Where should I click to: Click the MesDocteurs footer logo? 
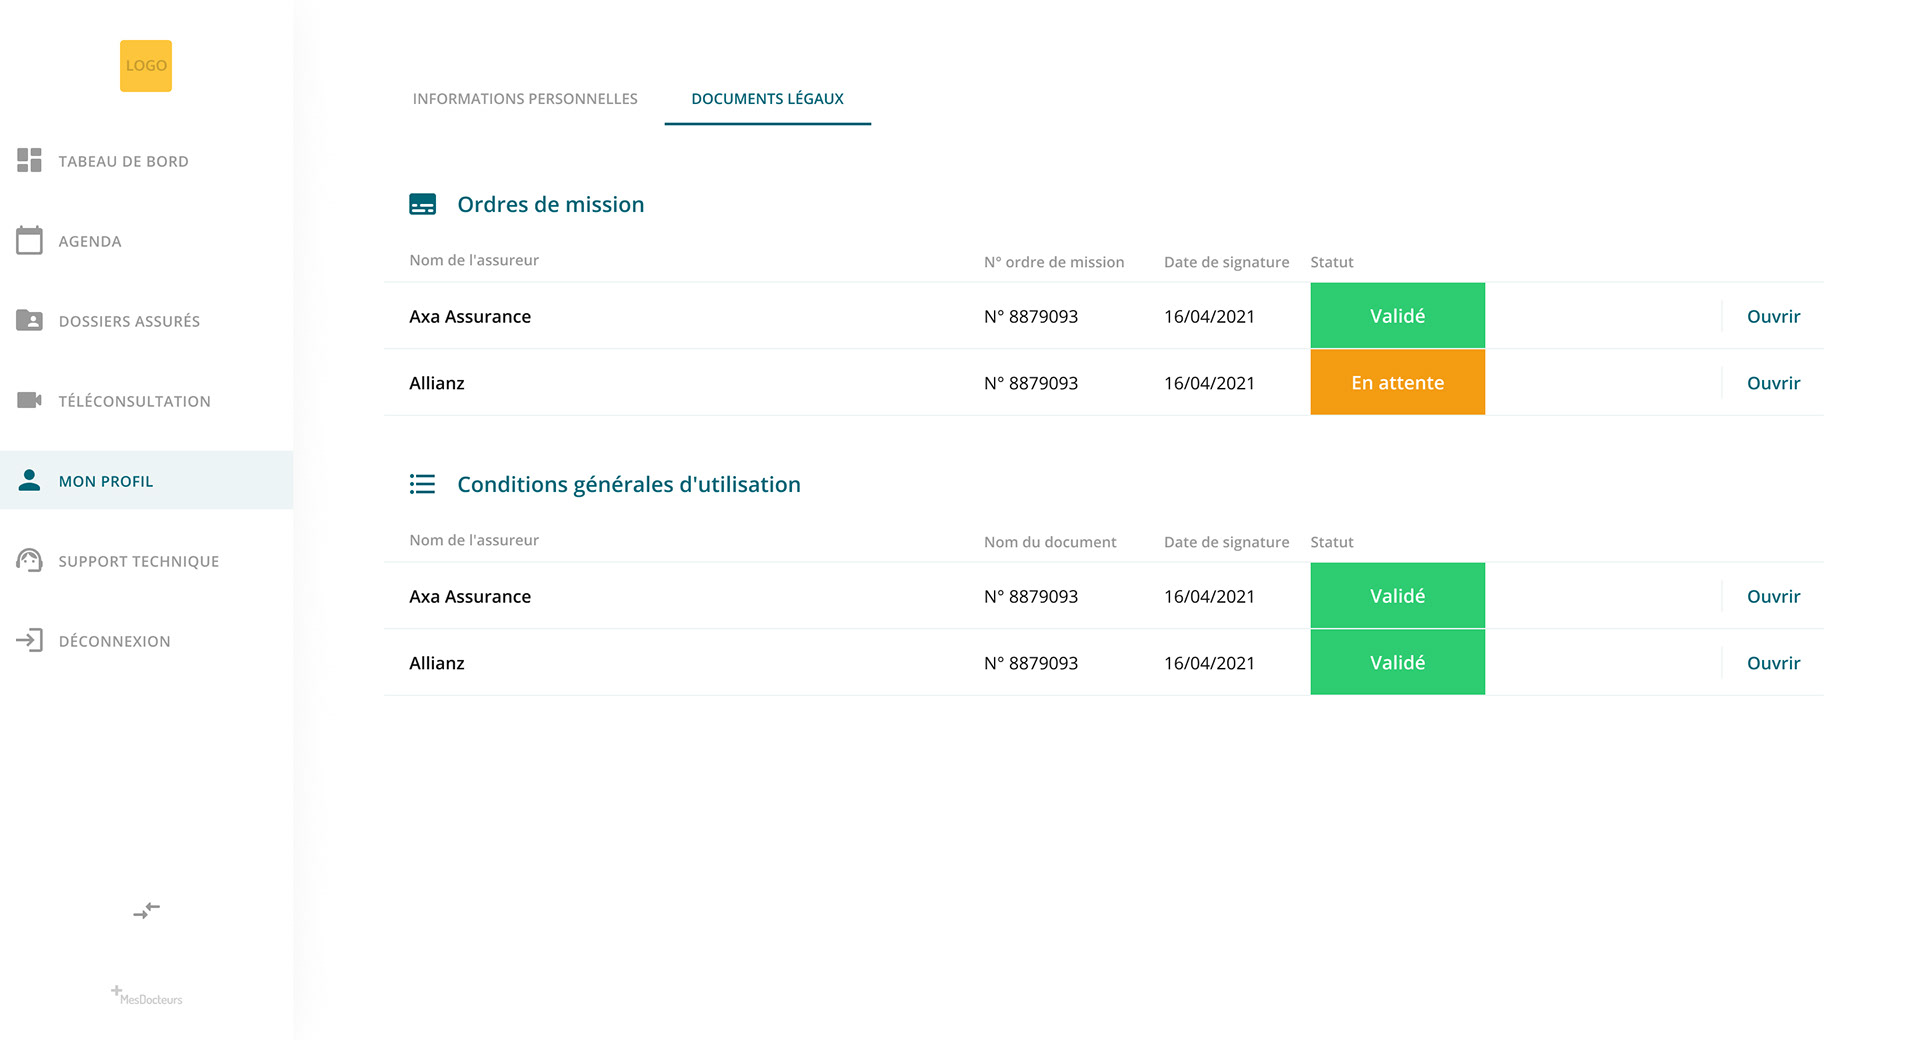pos(146,995)
